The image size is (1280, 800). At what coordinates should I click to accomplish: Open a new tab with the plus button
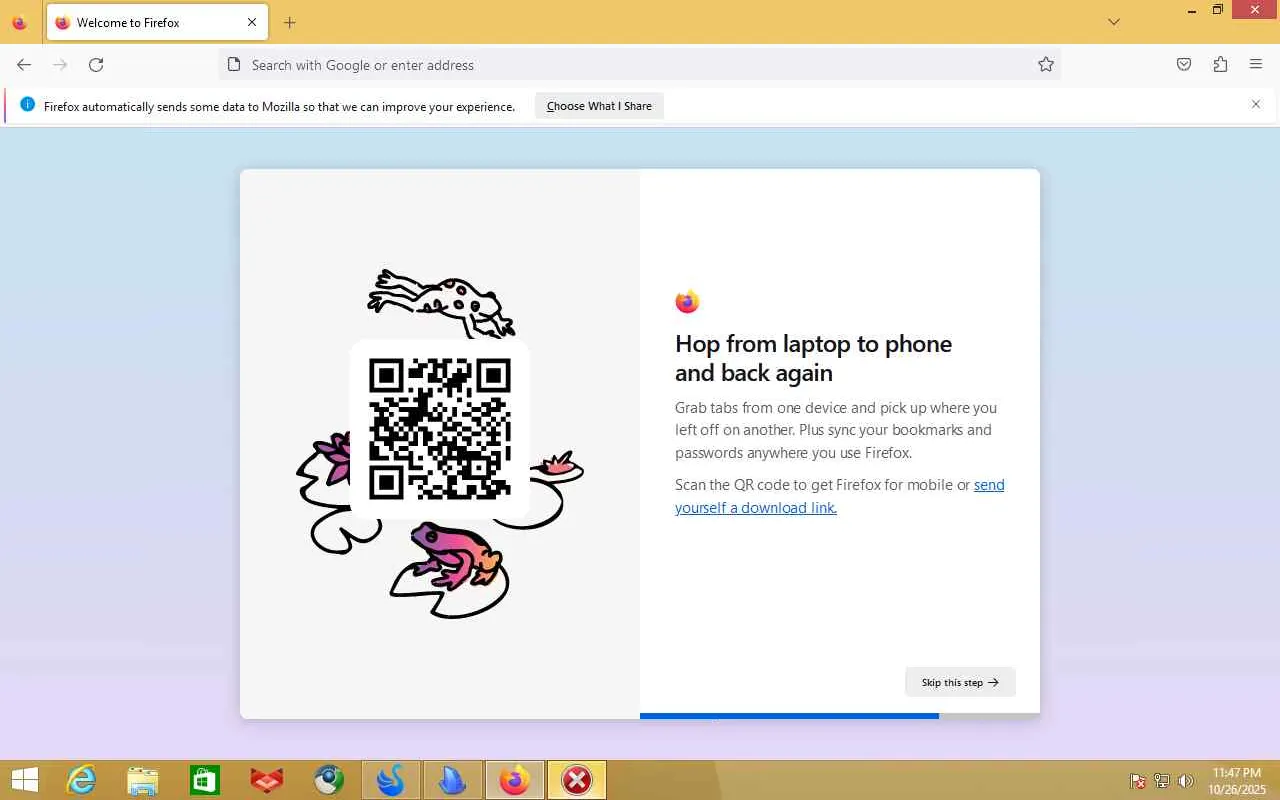[290, 22]
